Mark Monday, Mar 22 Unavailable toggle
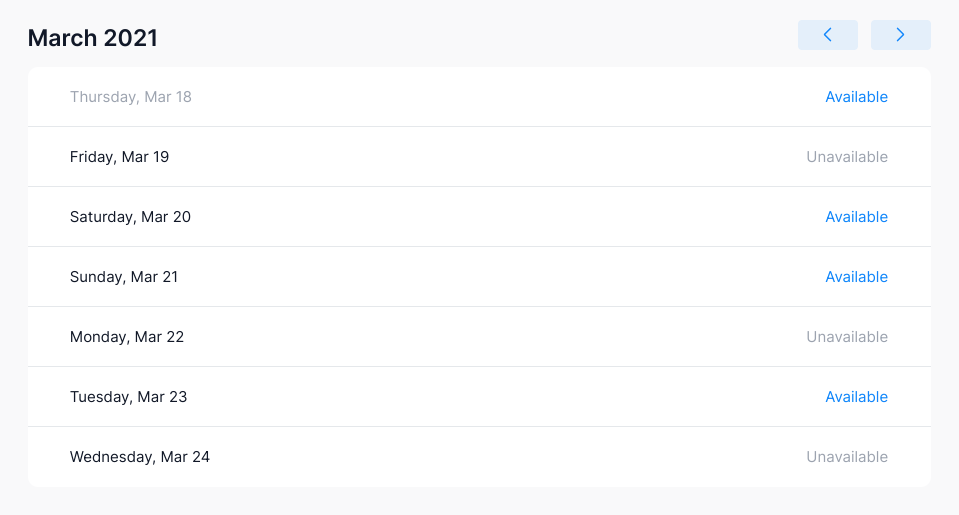Viewport: 959px width, 515px height. 847,337
